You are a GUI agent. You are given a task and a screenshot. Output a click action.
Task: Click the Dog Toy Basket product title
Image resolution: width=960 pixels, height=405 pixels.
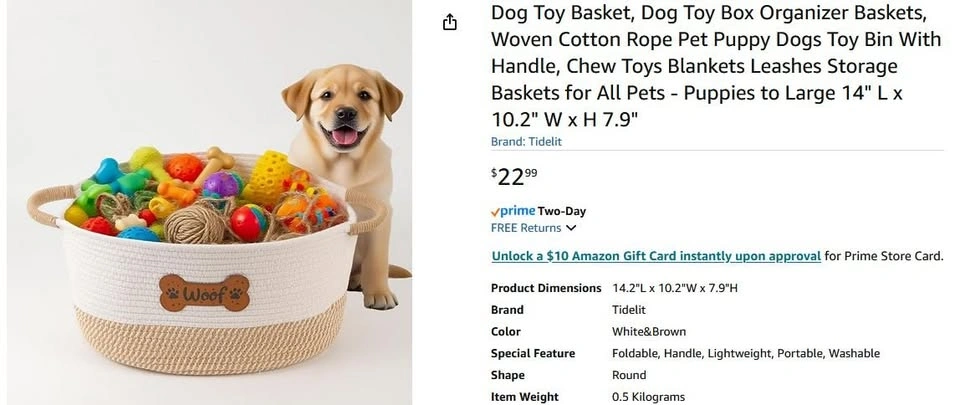pos(716,66)
